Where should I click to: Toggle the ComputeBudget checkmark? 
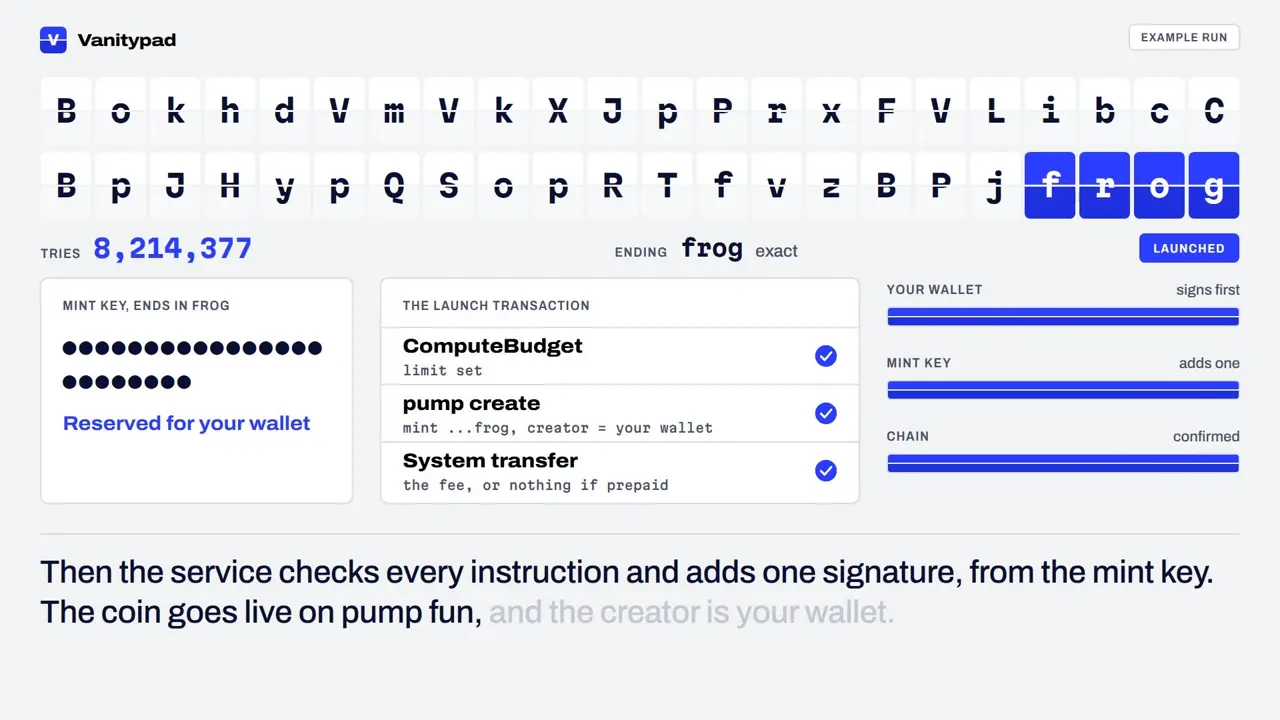(x=826, y=356)
